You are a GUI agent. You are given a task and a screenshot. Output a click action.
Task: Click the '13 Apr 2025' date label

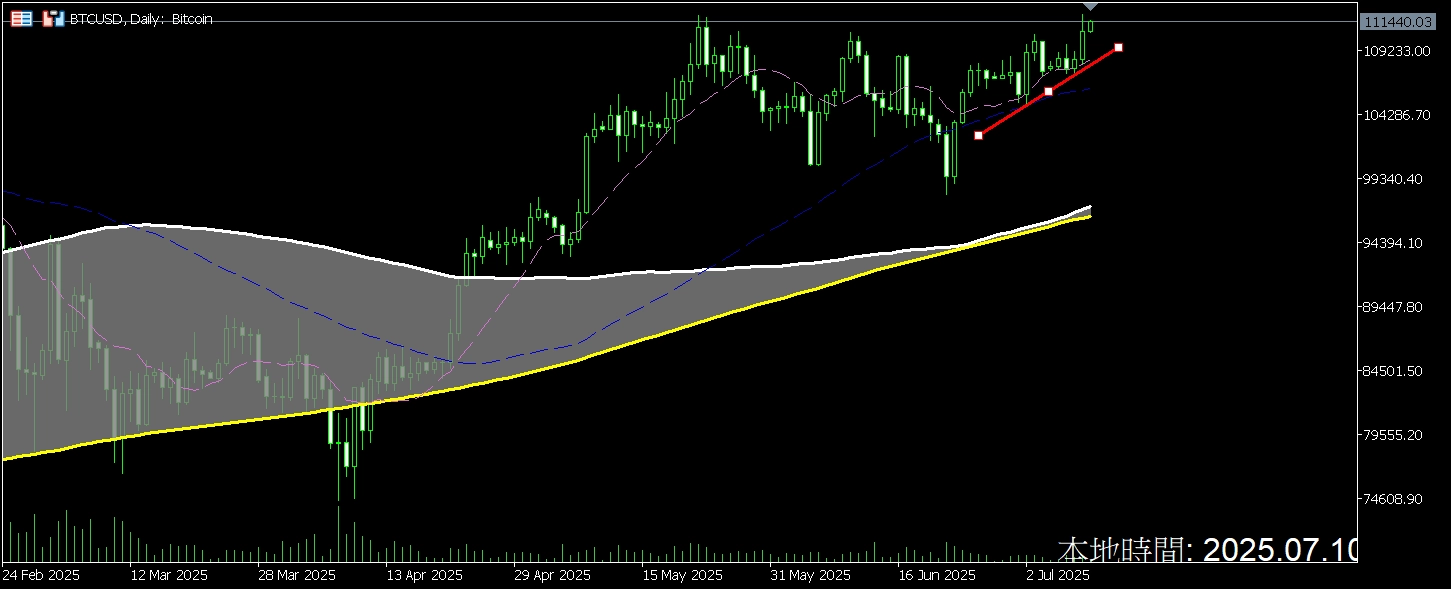coord(425,576)
